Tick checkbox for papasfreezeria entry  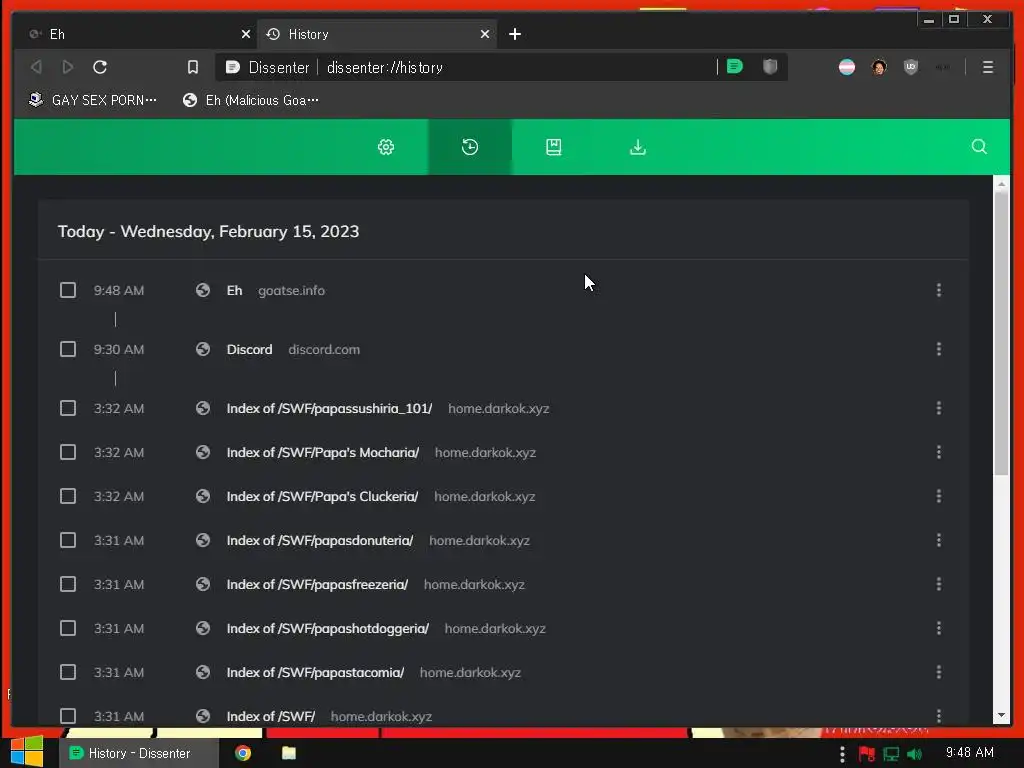coord(68,584)
